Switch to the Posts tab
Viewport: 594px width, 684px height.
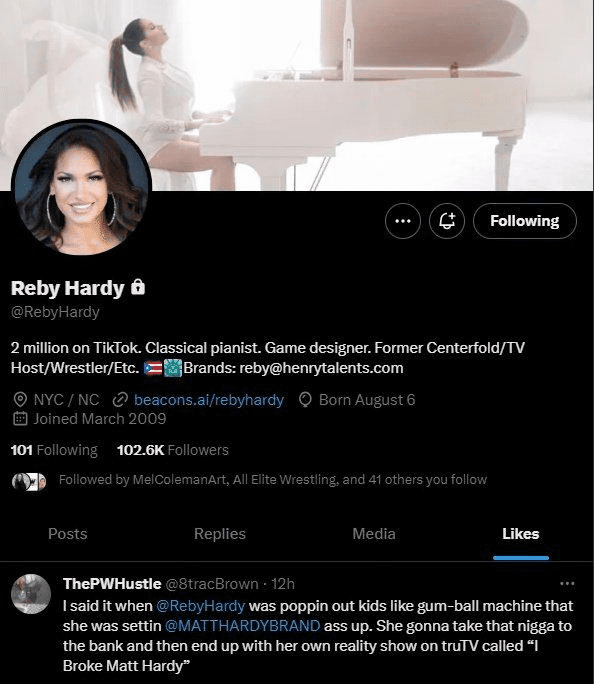click(68, 534)
